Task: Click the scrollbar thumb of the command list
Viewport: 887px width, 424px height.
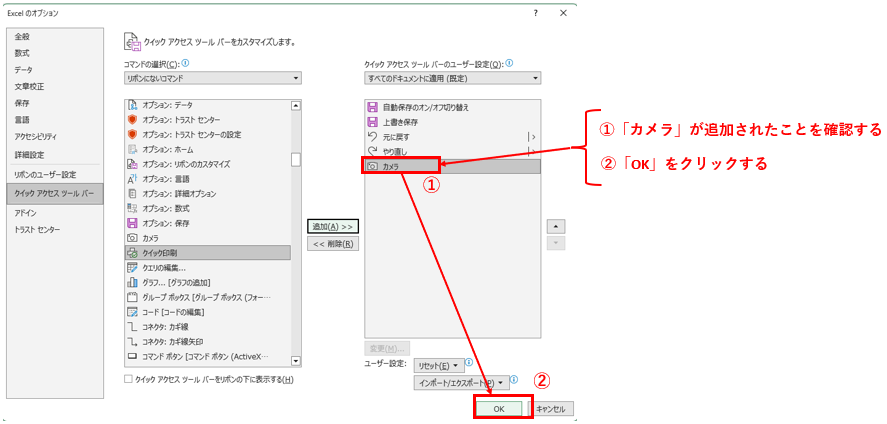Action: pos(295,159)
